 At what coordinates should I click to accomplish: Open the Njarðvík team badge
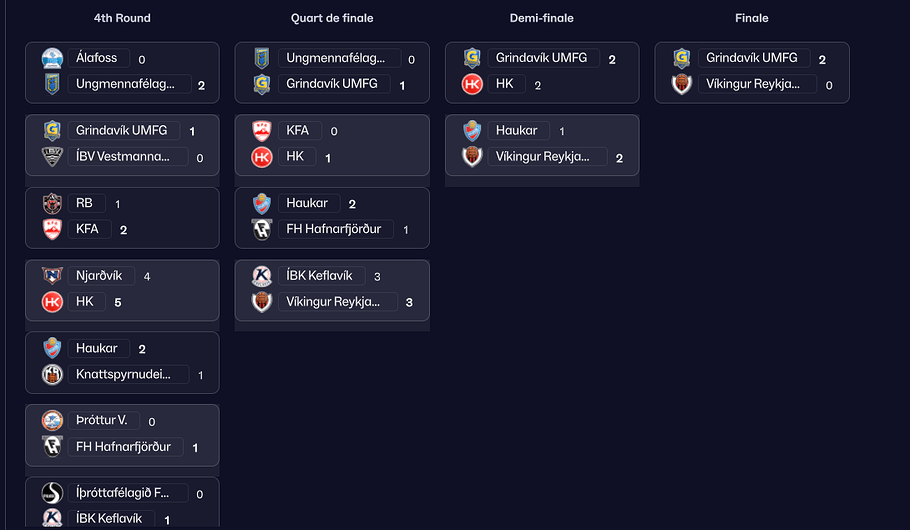click(x=53, y=276)
